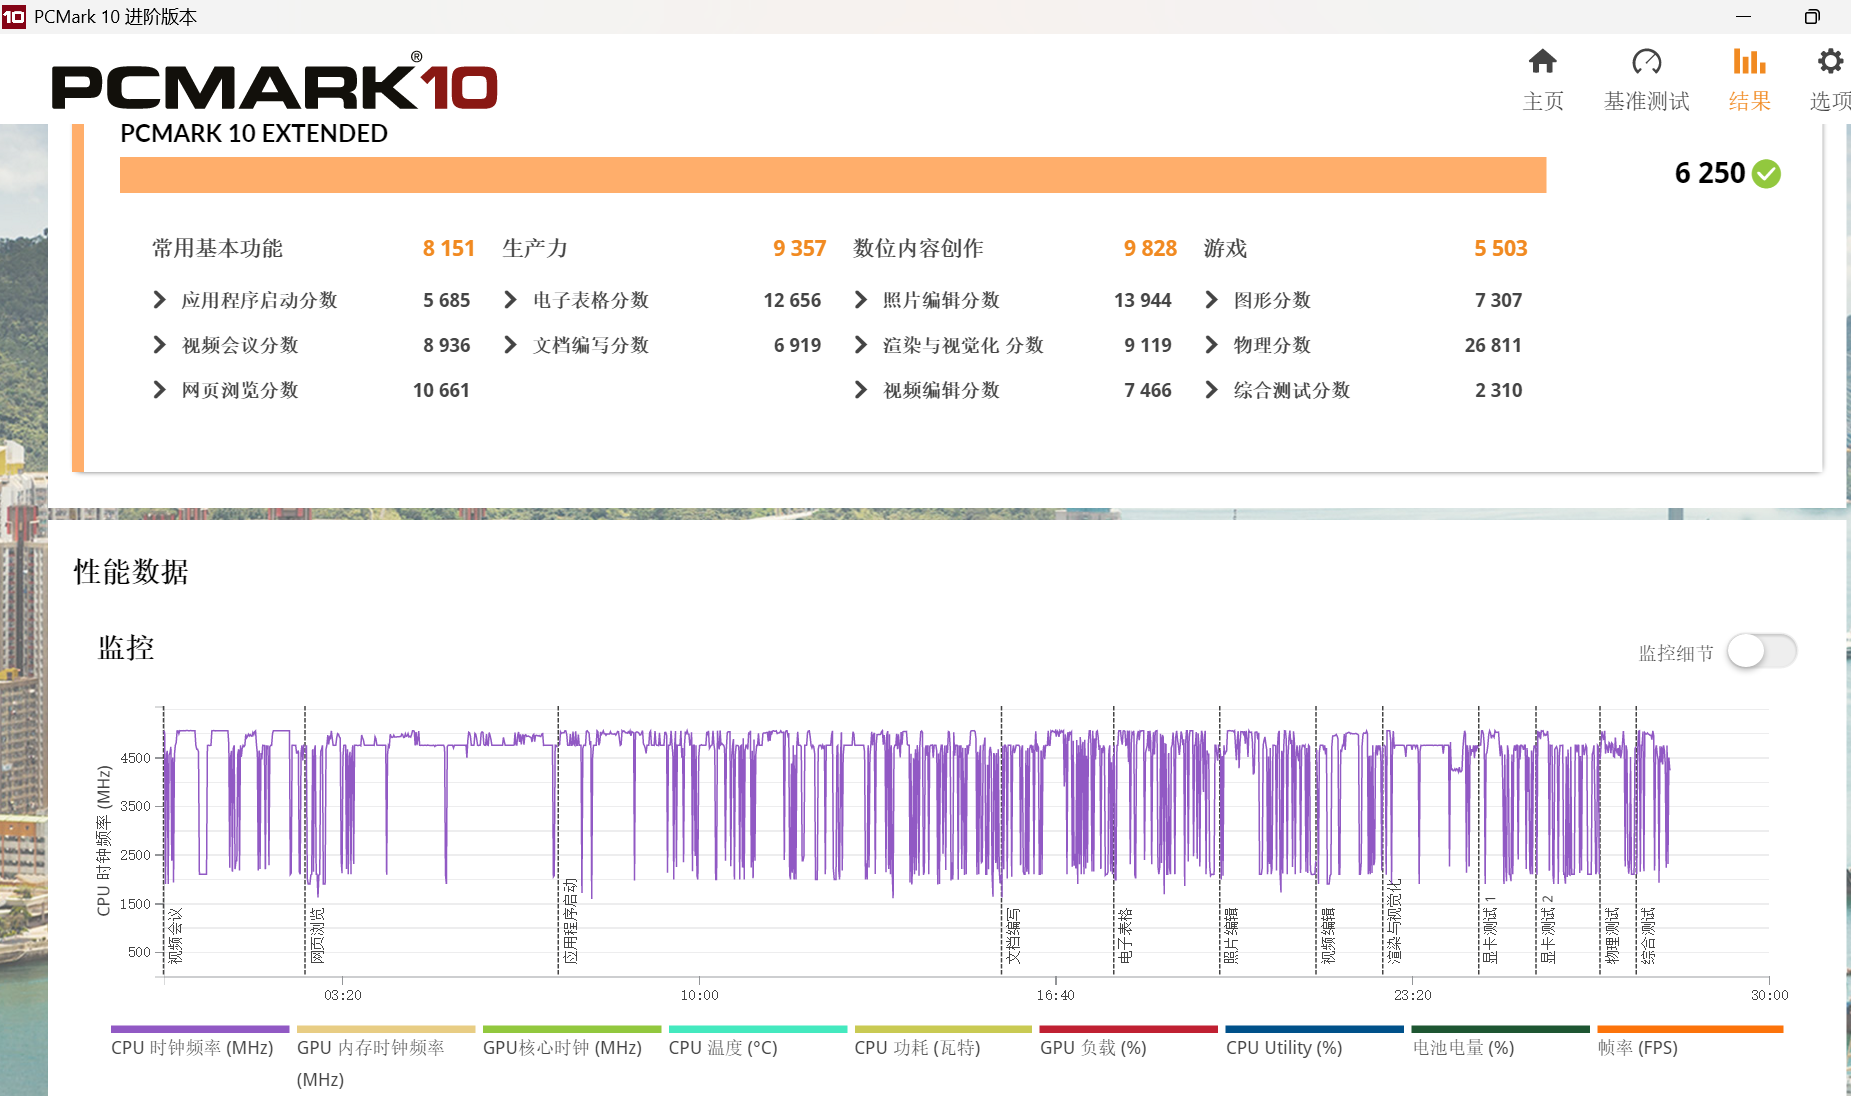The width and height of the screenshot is (1851, 1096).
Task: Click the orange overall score bar
Action: pos(833,175)
